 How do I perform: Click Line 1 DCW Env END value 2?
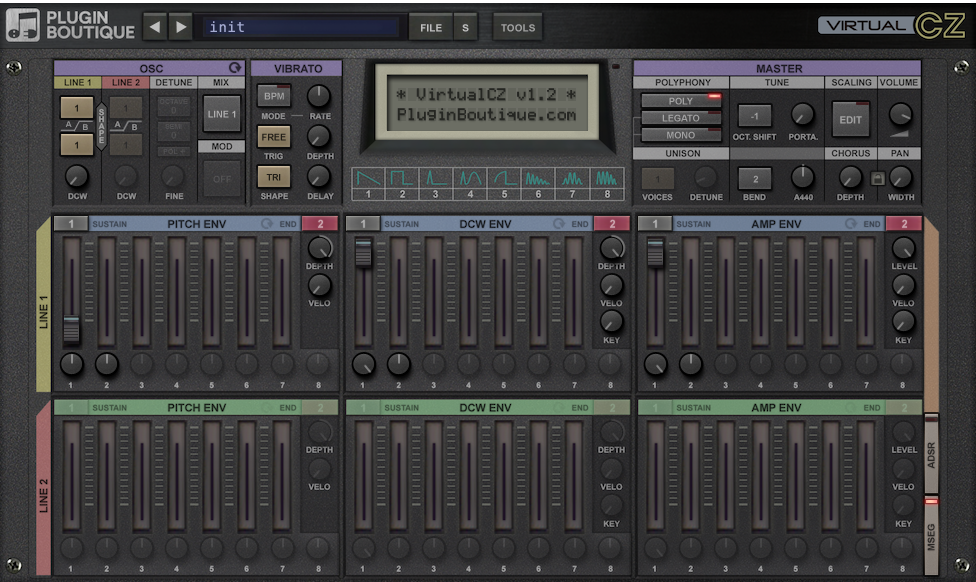pos(612,223)
